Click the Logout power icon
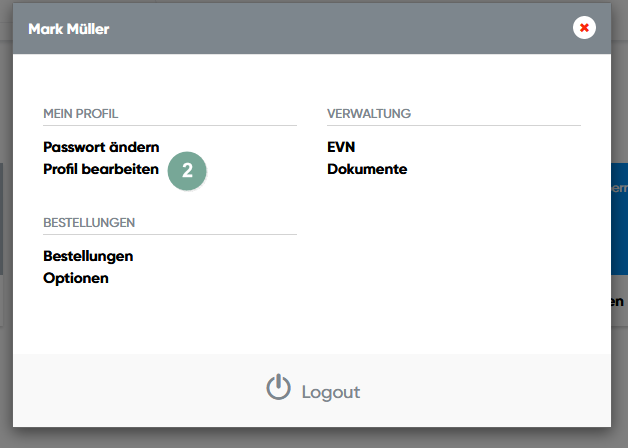This screenshot has height=448, width=628. [x=278, y=389]
